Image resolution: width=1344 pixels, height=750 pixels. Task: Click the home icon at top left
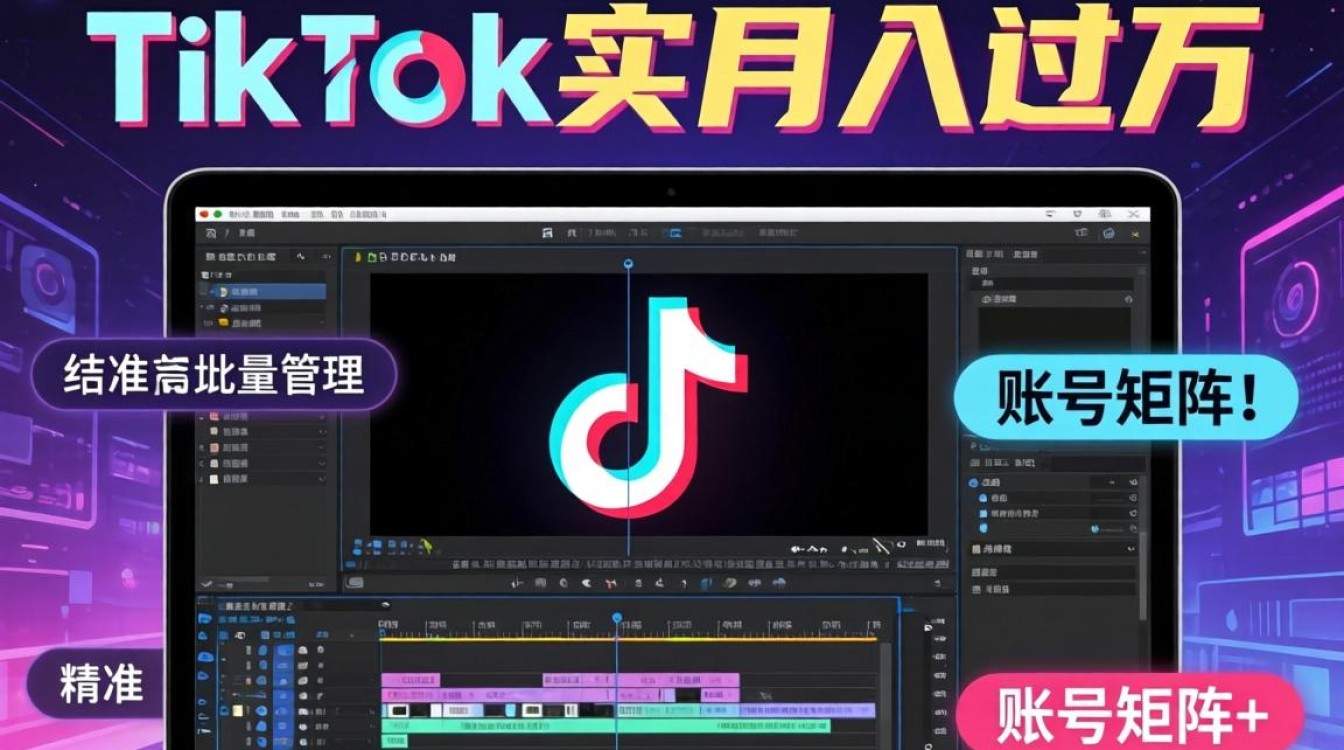[212, 231]
